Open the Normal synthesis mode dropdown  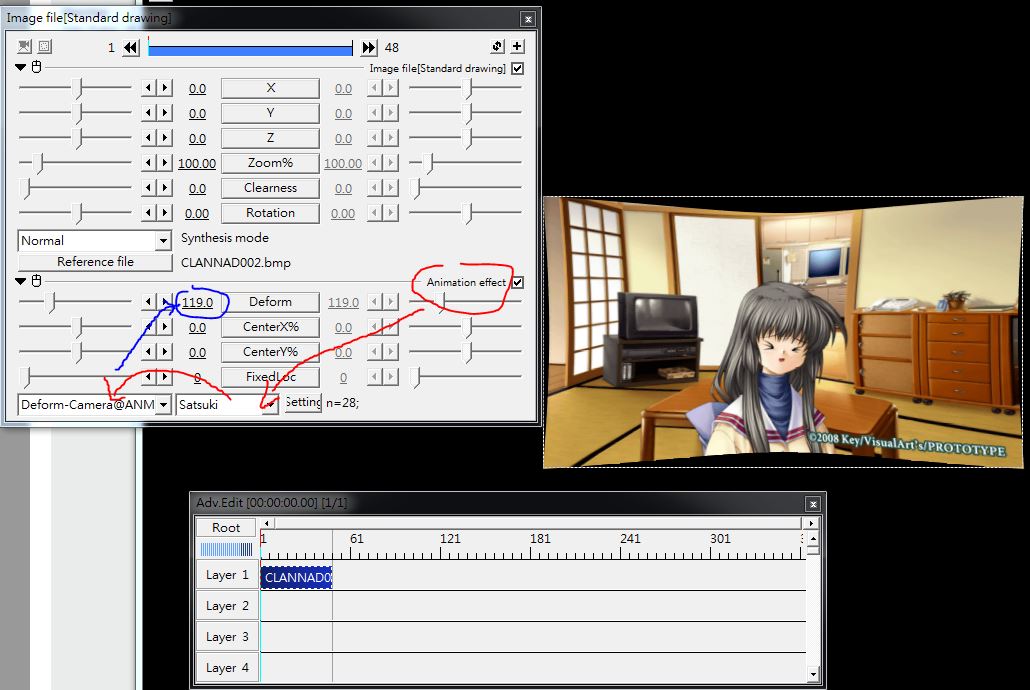[164, 241]
